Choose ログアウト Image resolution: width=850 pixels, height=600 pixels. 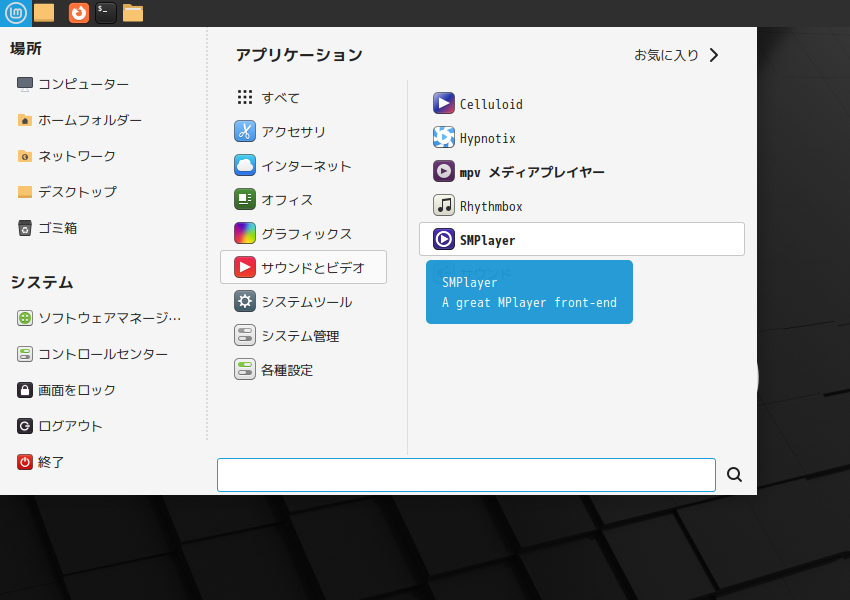tap(70, 426)
